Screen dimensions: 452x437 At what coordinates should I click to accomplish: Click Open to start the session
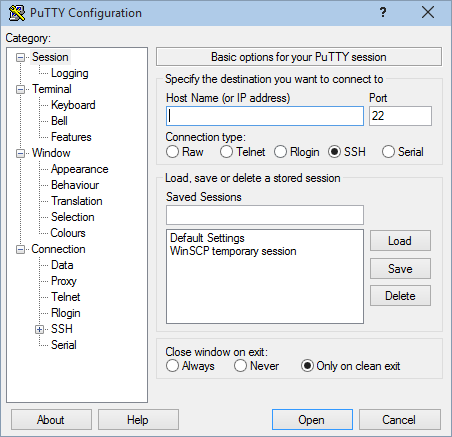pyautogui.click(x=312, y=420)
